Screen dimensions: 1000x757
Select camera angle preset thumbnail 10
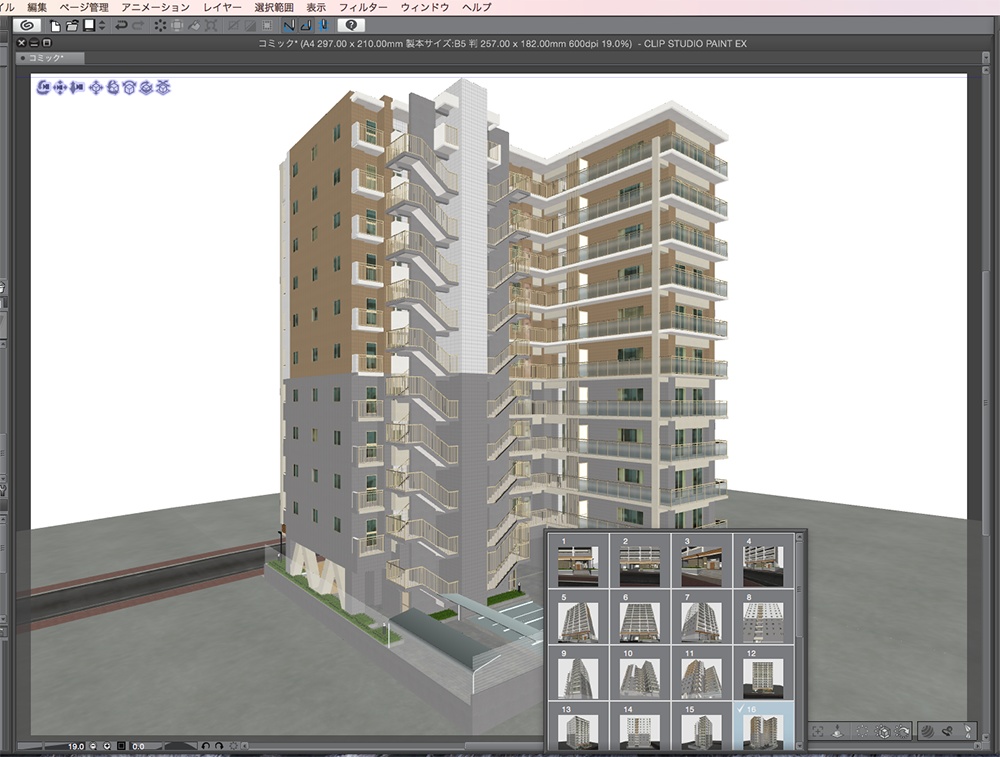click(641, 679)
